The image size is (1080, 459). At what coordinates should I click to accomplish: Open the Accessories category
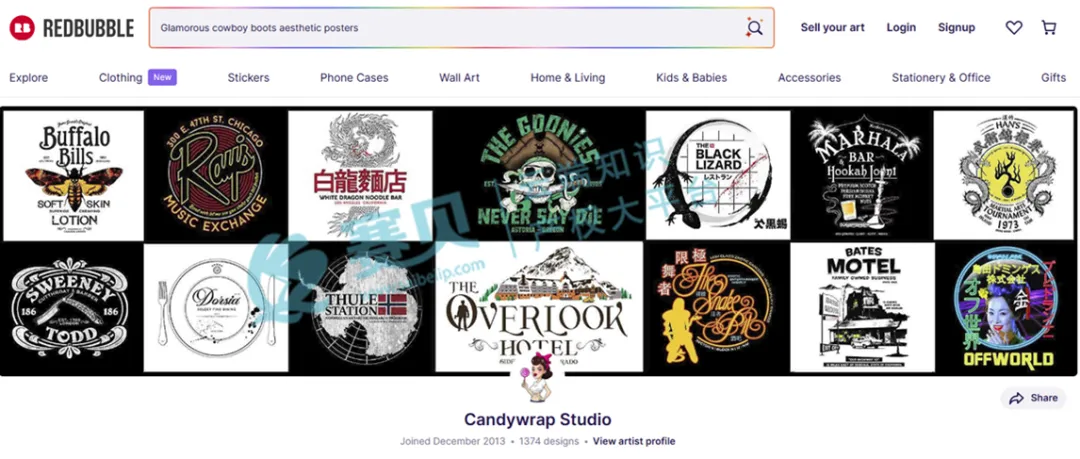809,78
